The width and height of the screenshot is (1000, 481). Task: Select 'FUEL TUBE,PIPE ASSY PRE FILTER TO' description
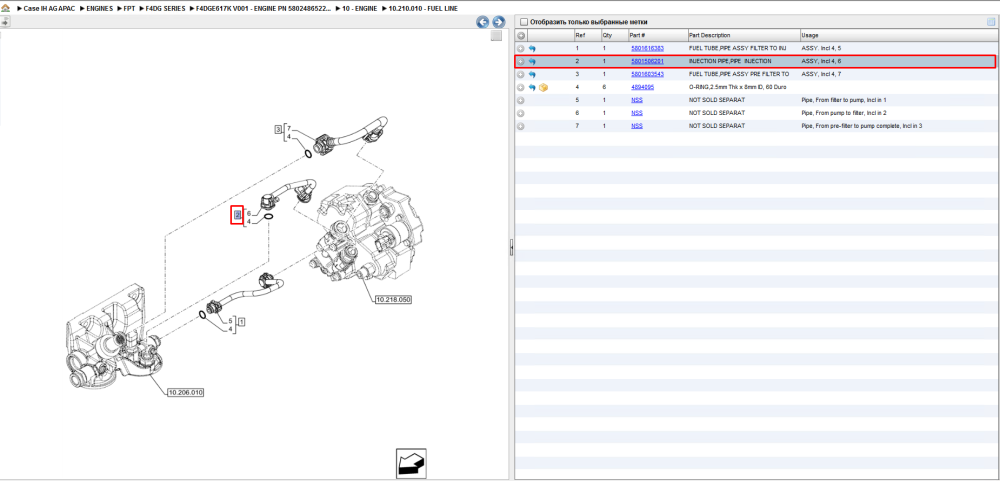[x=739, y=75]
